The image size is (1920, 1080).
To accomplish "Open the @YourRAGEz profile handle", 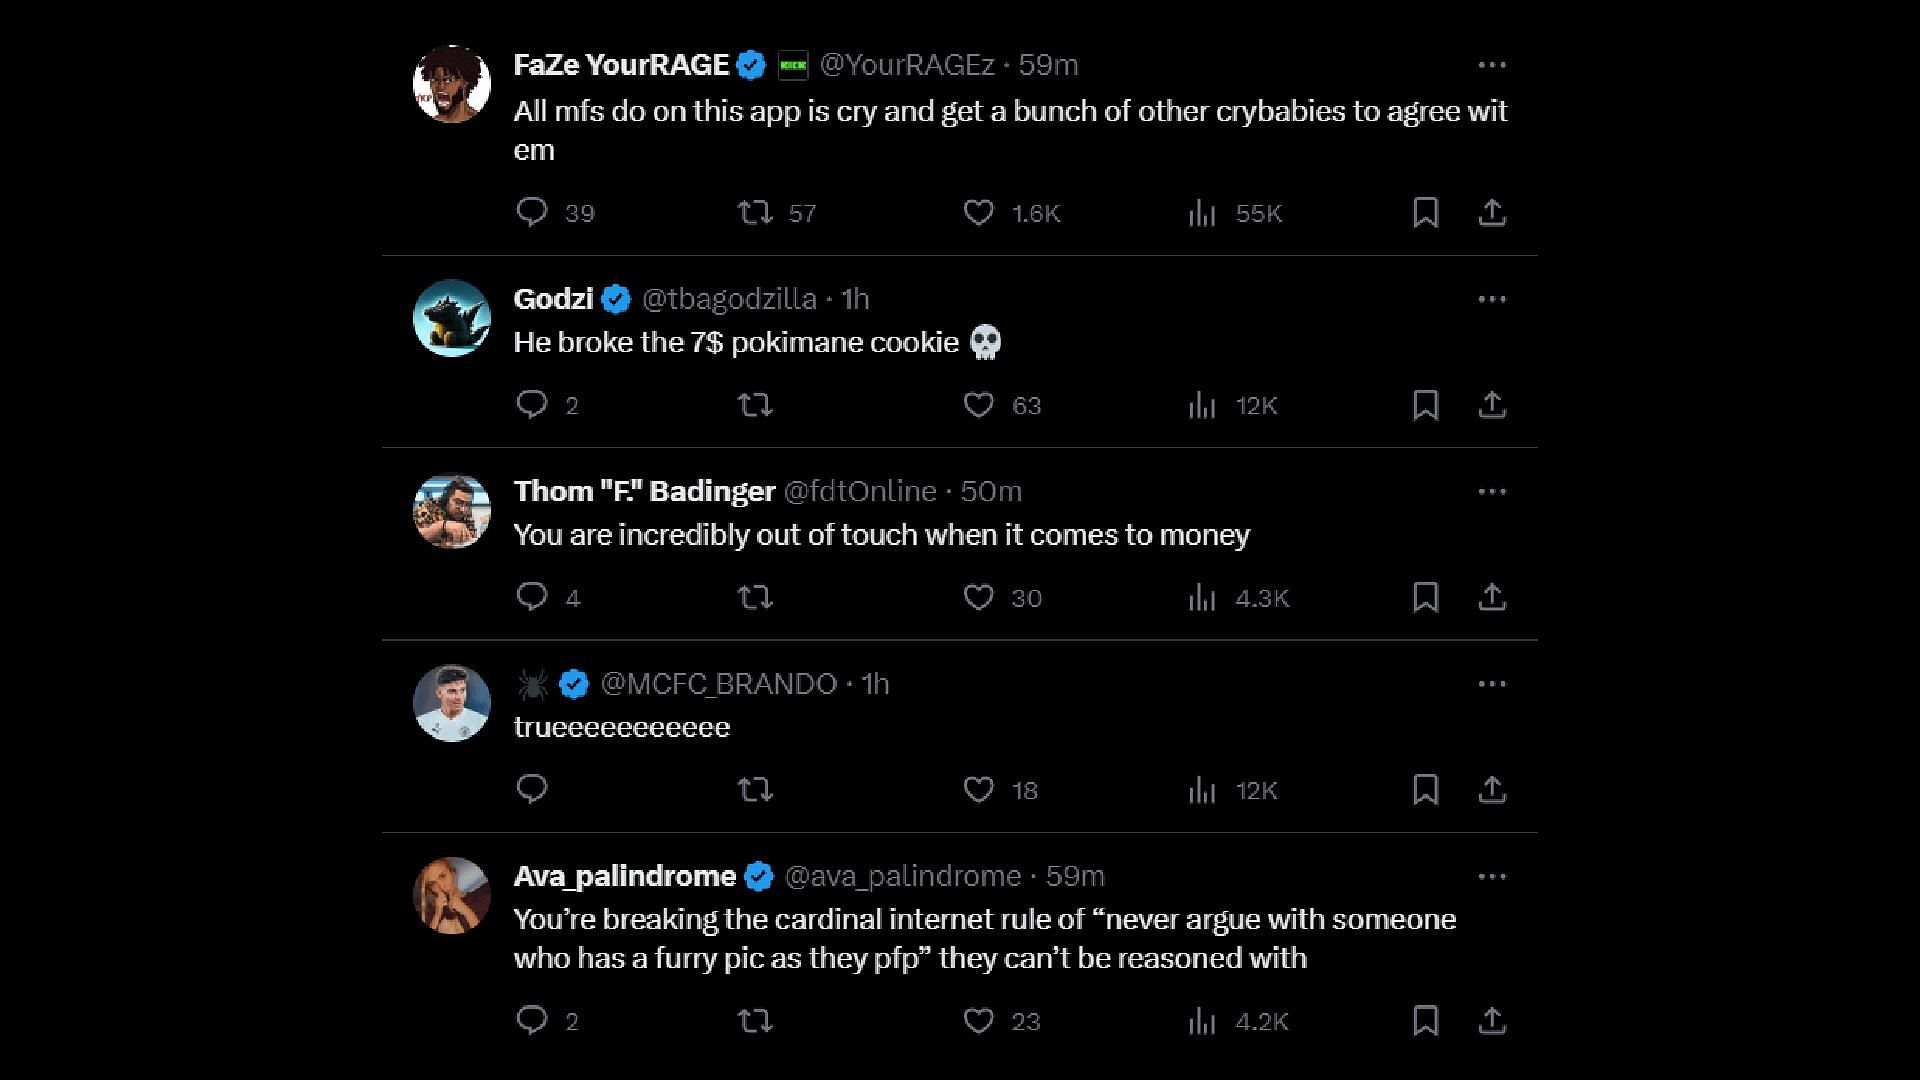I will (906, 65).
